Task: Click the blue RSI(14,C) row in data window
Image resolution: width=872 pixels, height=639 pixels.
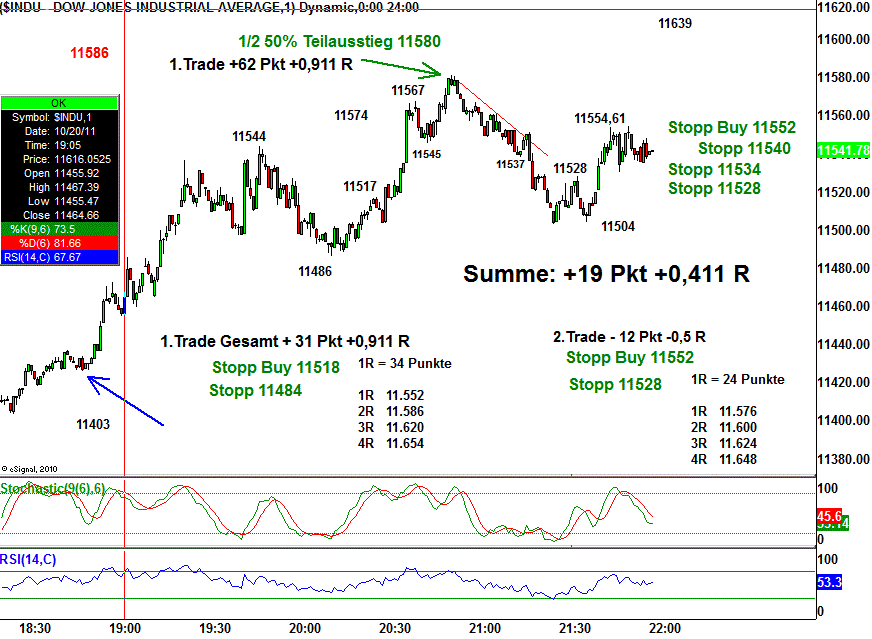Action: (x=59, y=257)
